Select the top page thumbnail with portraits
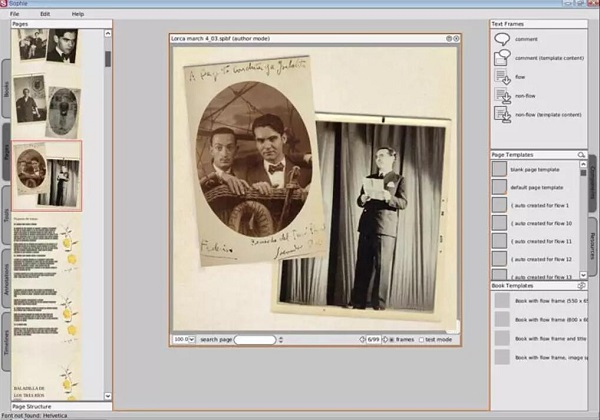This screenshot has height=420, width=600. [47, 46]
